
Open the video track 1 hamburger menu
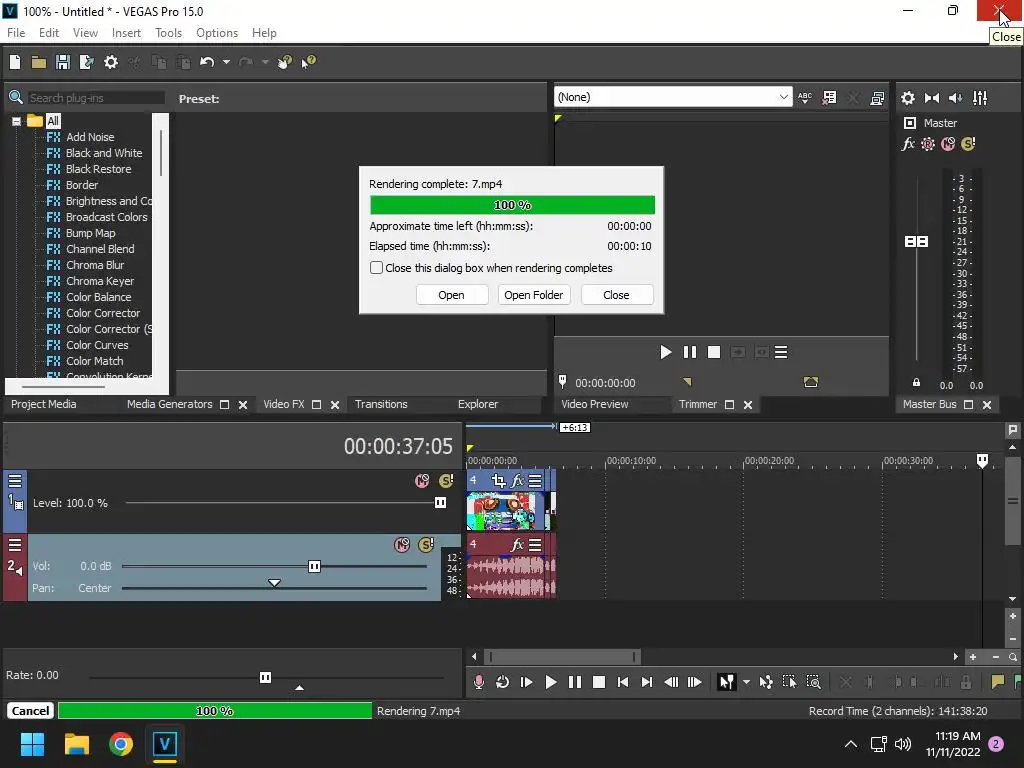[15, 481]
